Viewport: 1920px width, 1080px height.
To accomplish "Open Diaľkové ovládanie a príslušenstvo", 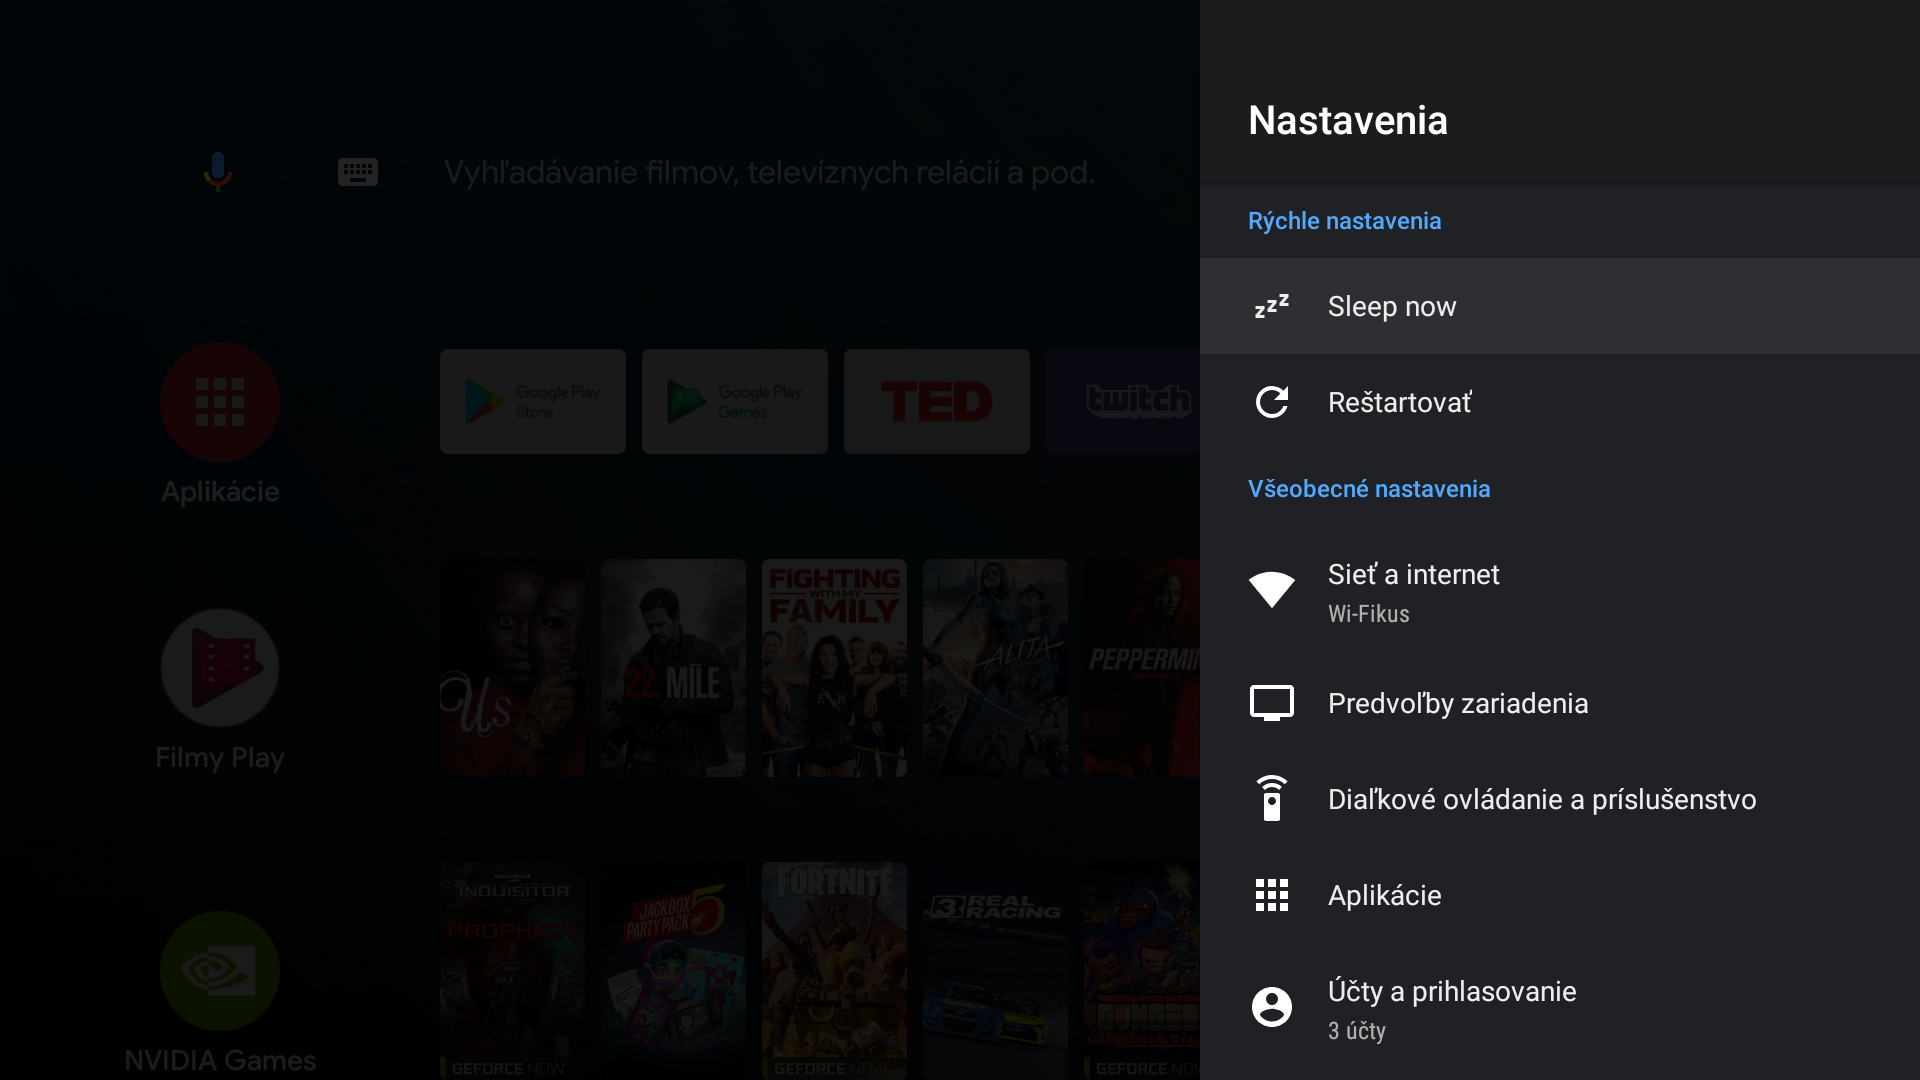I will pyautogui.click(x=1560, y=799).
